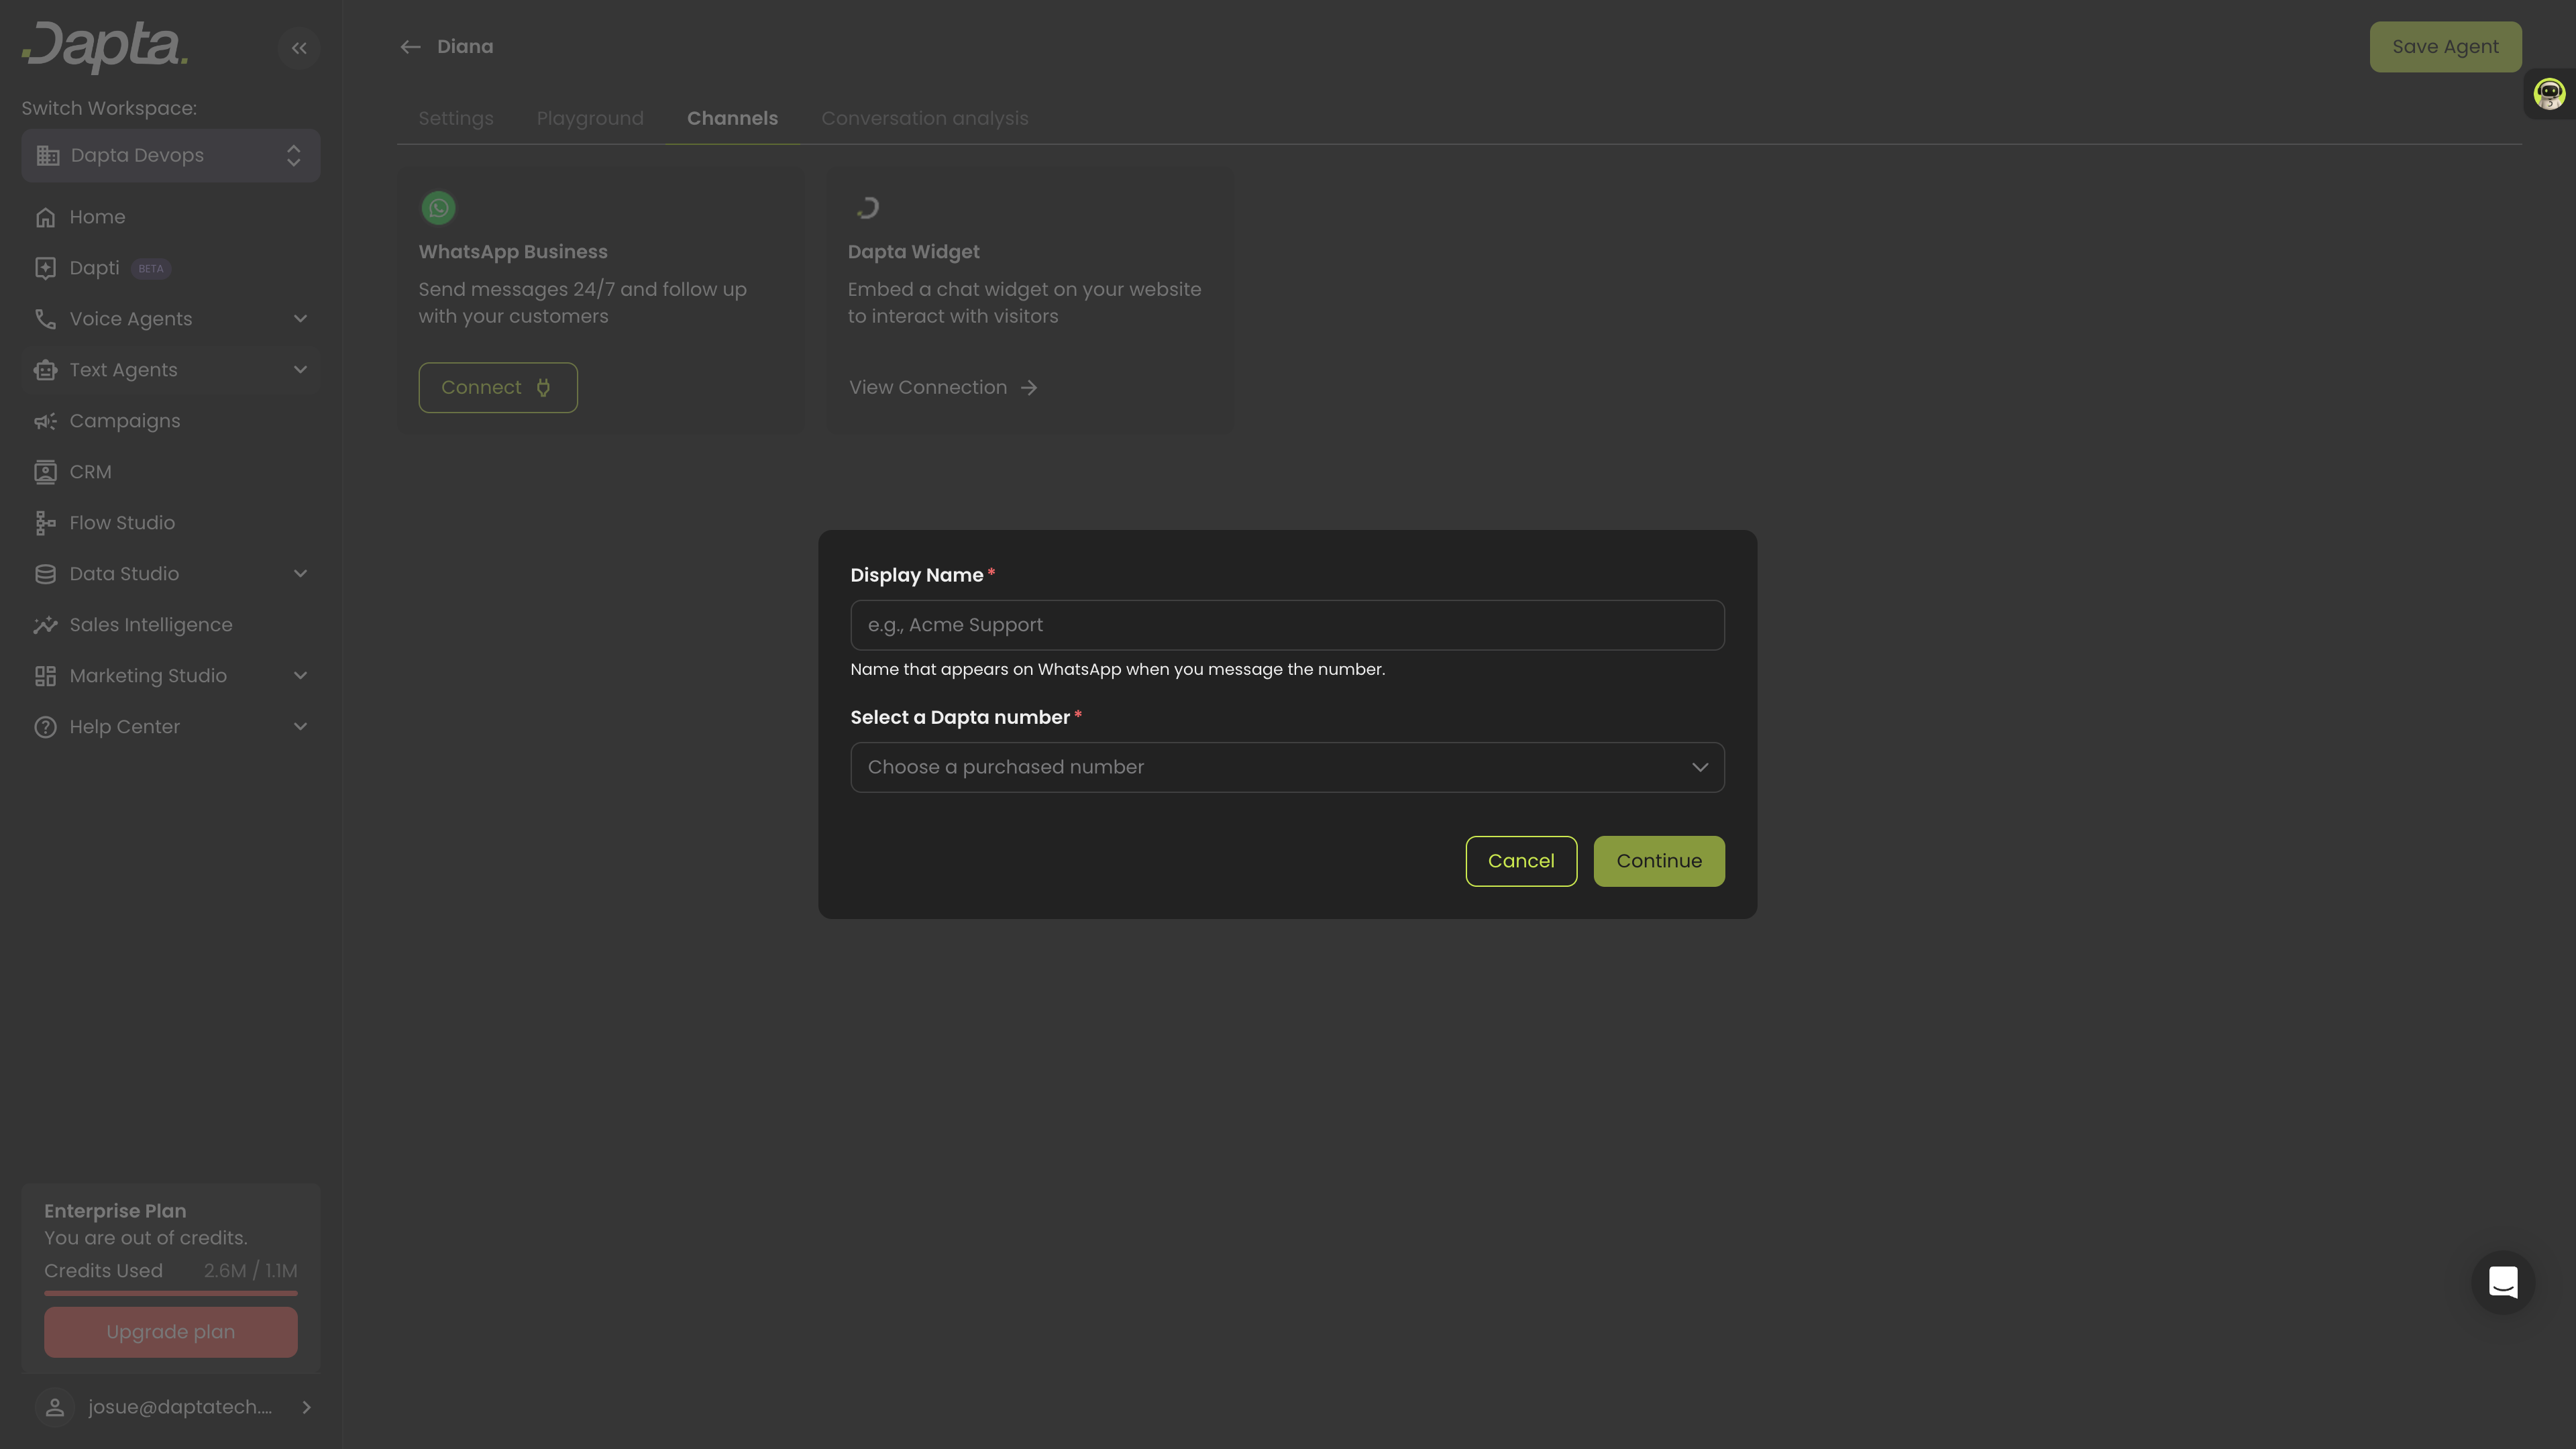This screenshot has width=2576, height=1449.
Task: Click the josue@daptatech account email
Action: coord(180,1407)
